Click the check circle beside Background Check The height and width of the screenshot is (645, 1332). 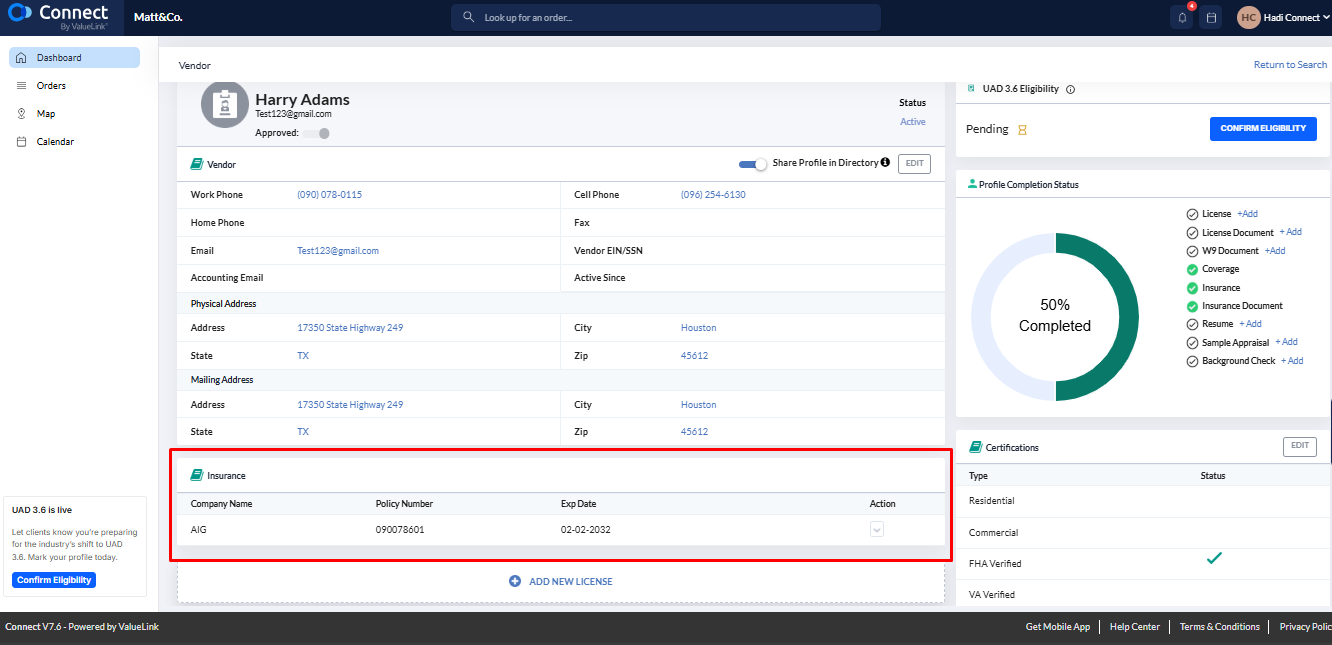pos(1192,361)
